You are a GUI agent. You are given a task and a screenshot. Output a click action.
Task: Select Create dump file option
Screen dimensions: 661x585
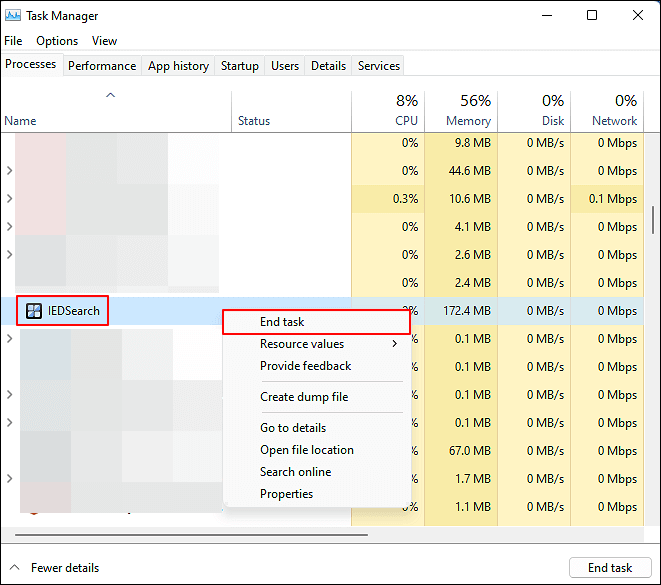pyautogui.click(x=304, y=397)
